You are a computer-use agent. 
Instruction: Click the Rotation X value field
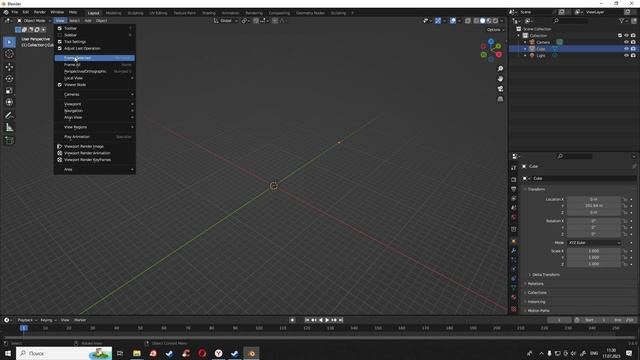click(x=594, y=221)
